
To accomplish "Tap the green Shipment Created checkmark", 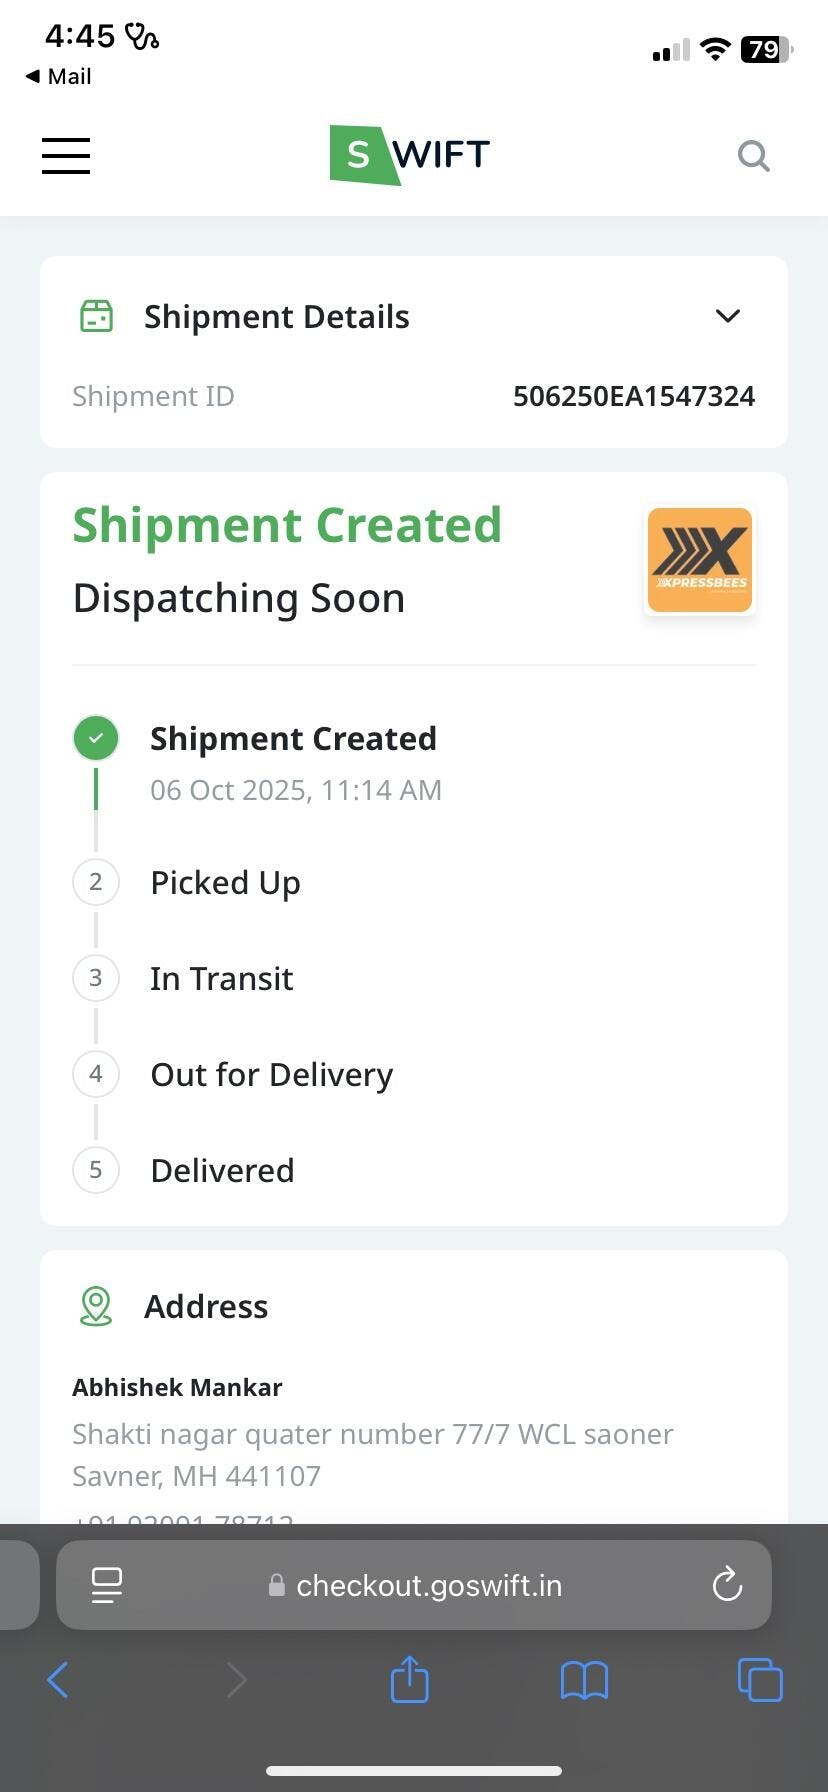I will (x=96, y=739).
